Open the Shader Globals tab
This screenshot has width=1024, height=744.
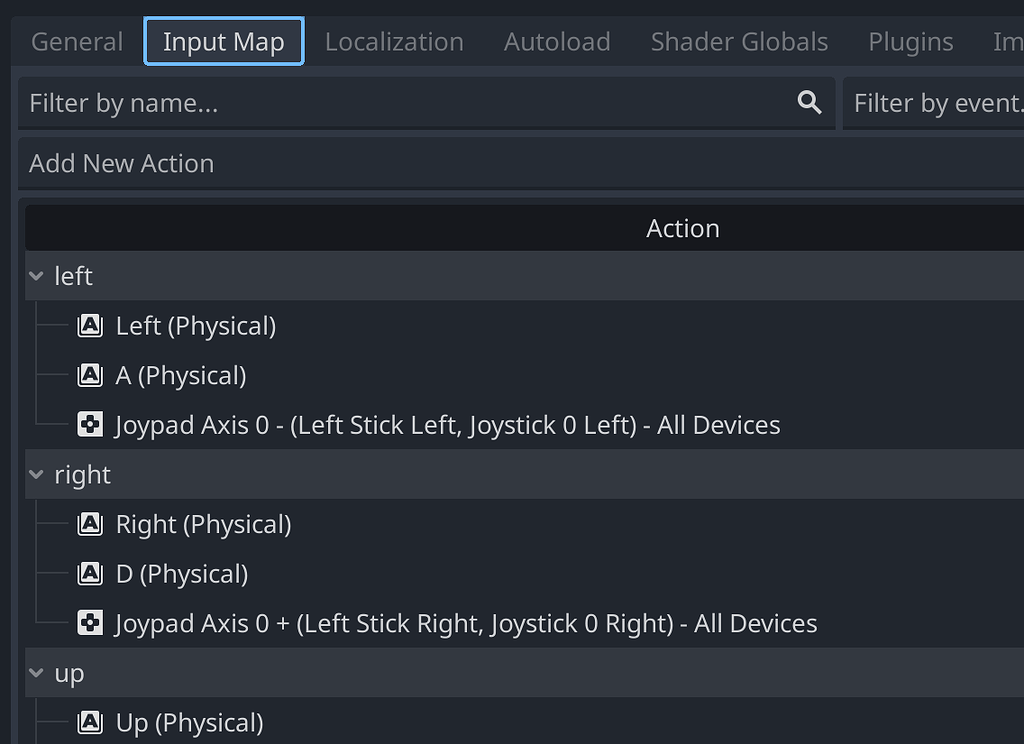coord(739,42)
